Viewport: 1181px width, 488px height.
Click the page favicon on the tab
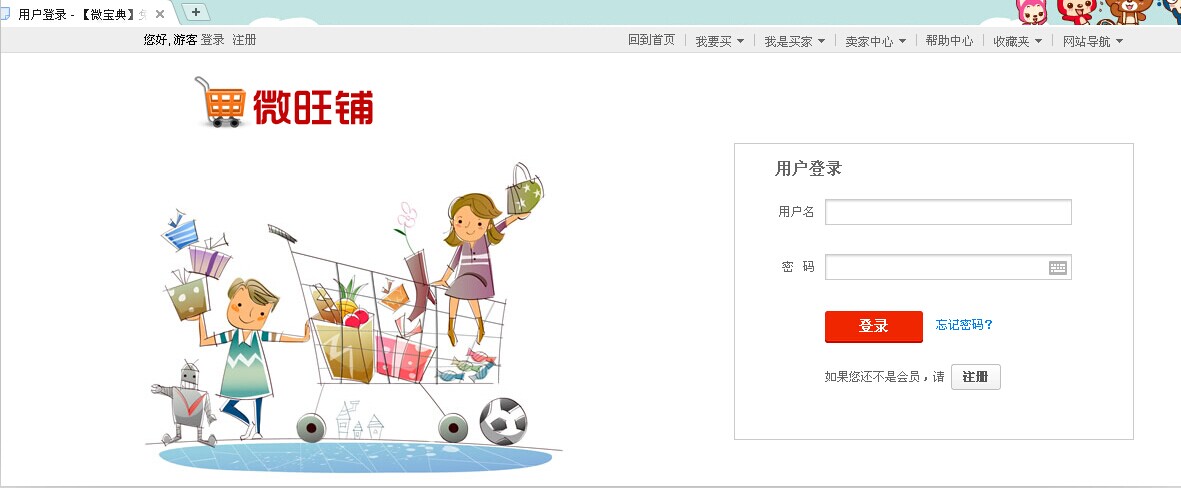(x=5, y=14)
